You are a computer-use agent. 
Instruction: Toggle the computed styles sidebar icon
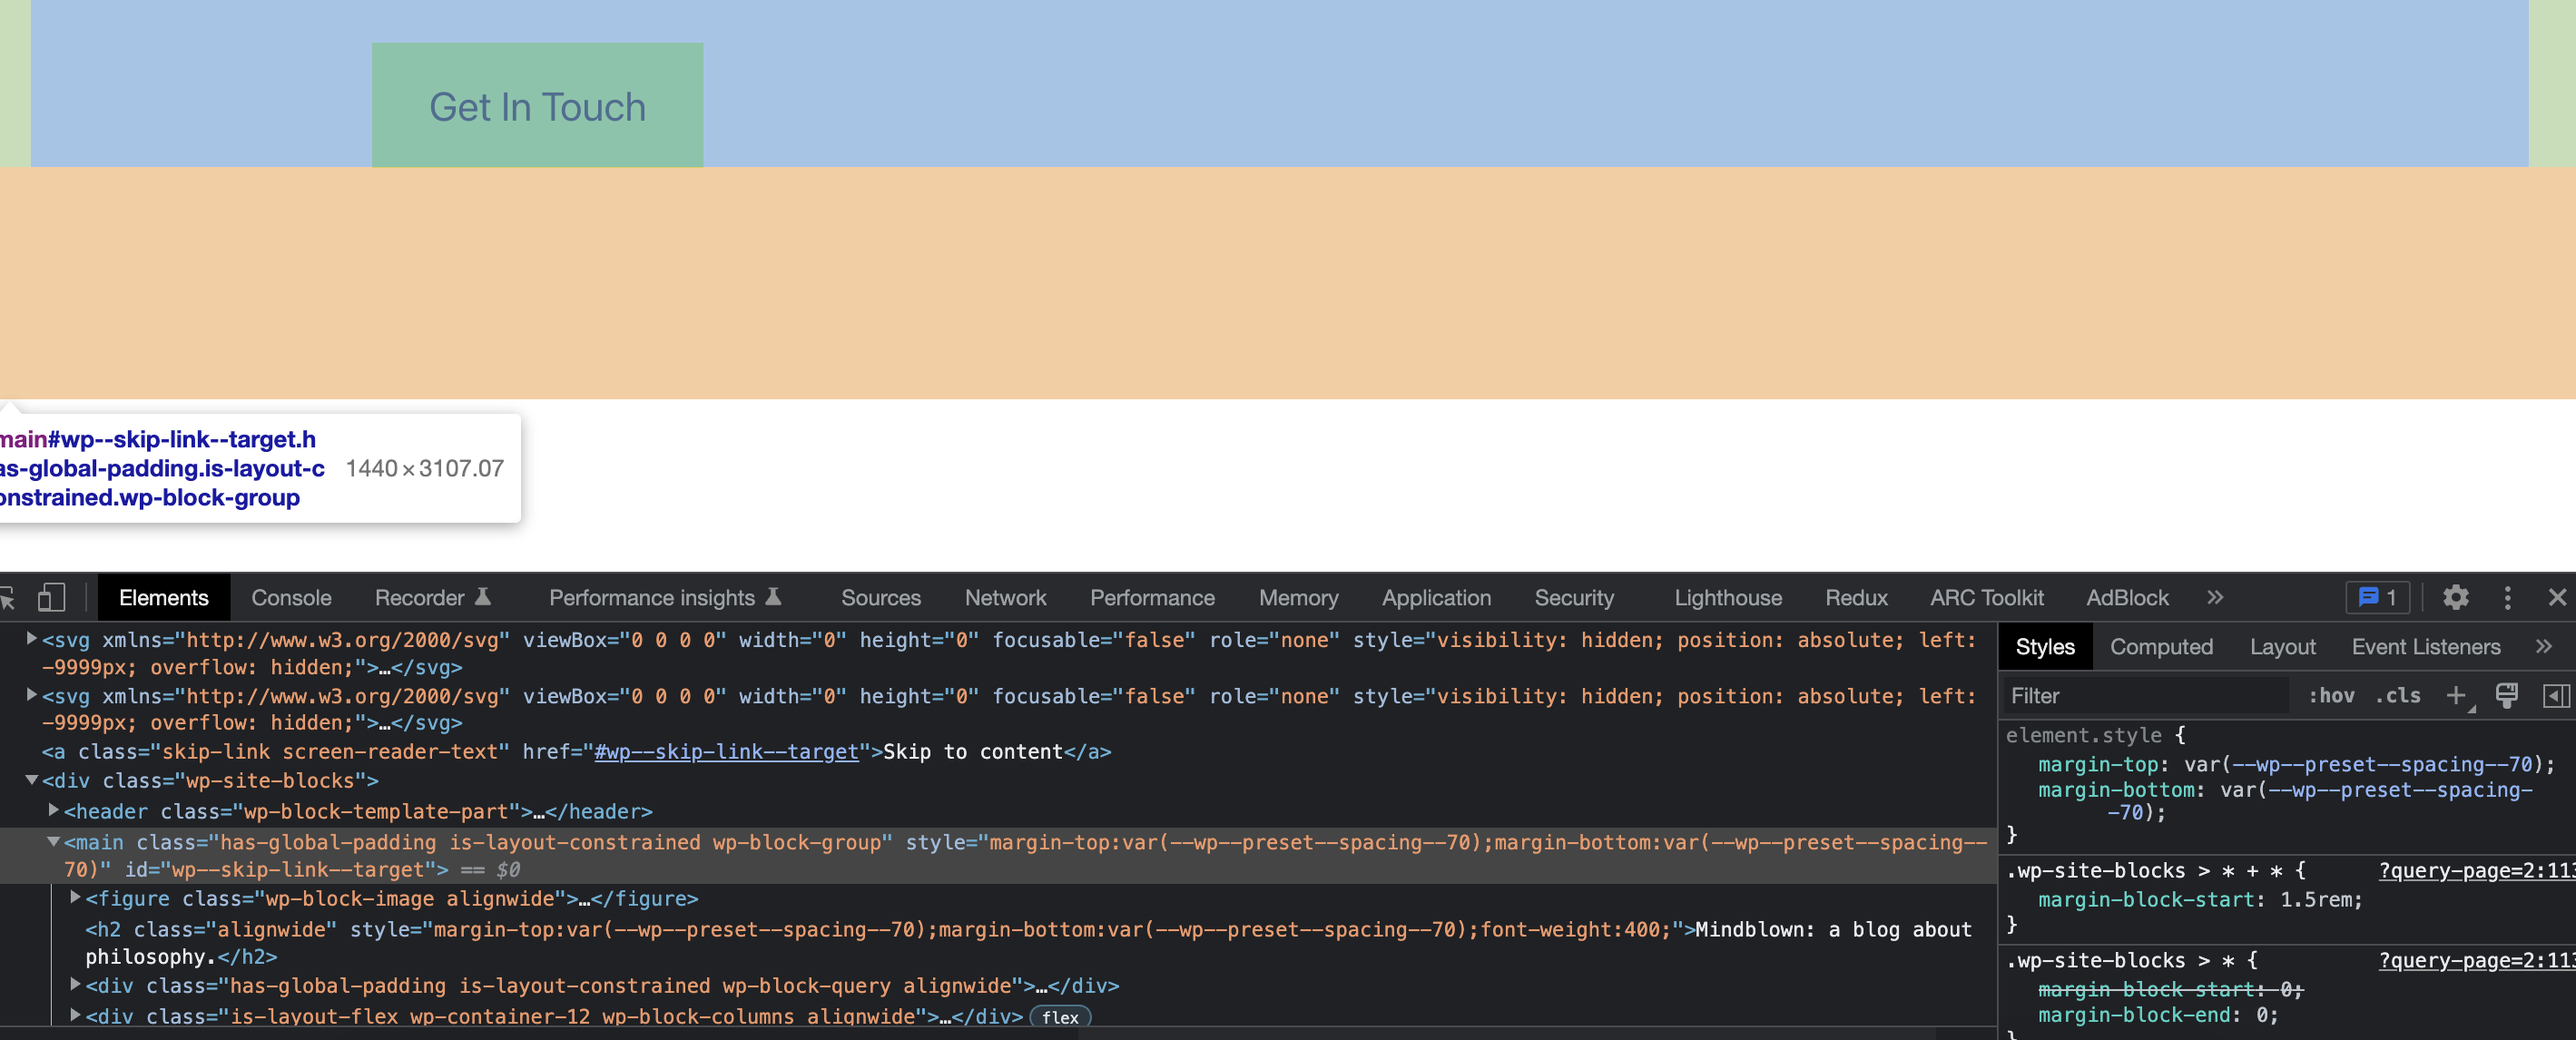click(x=2555, y=696)
